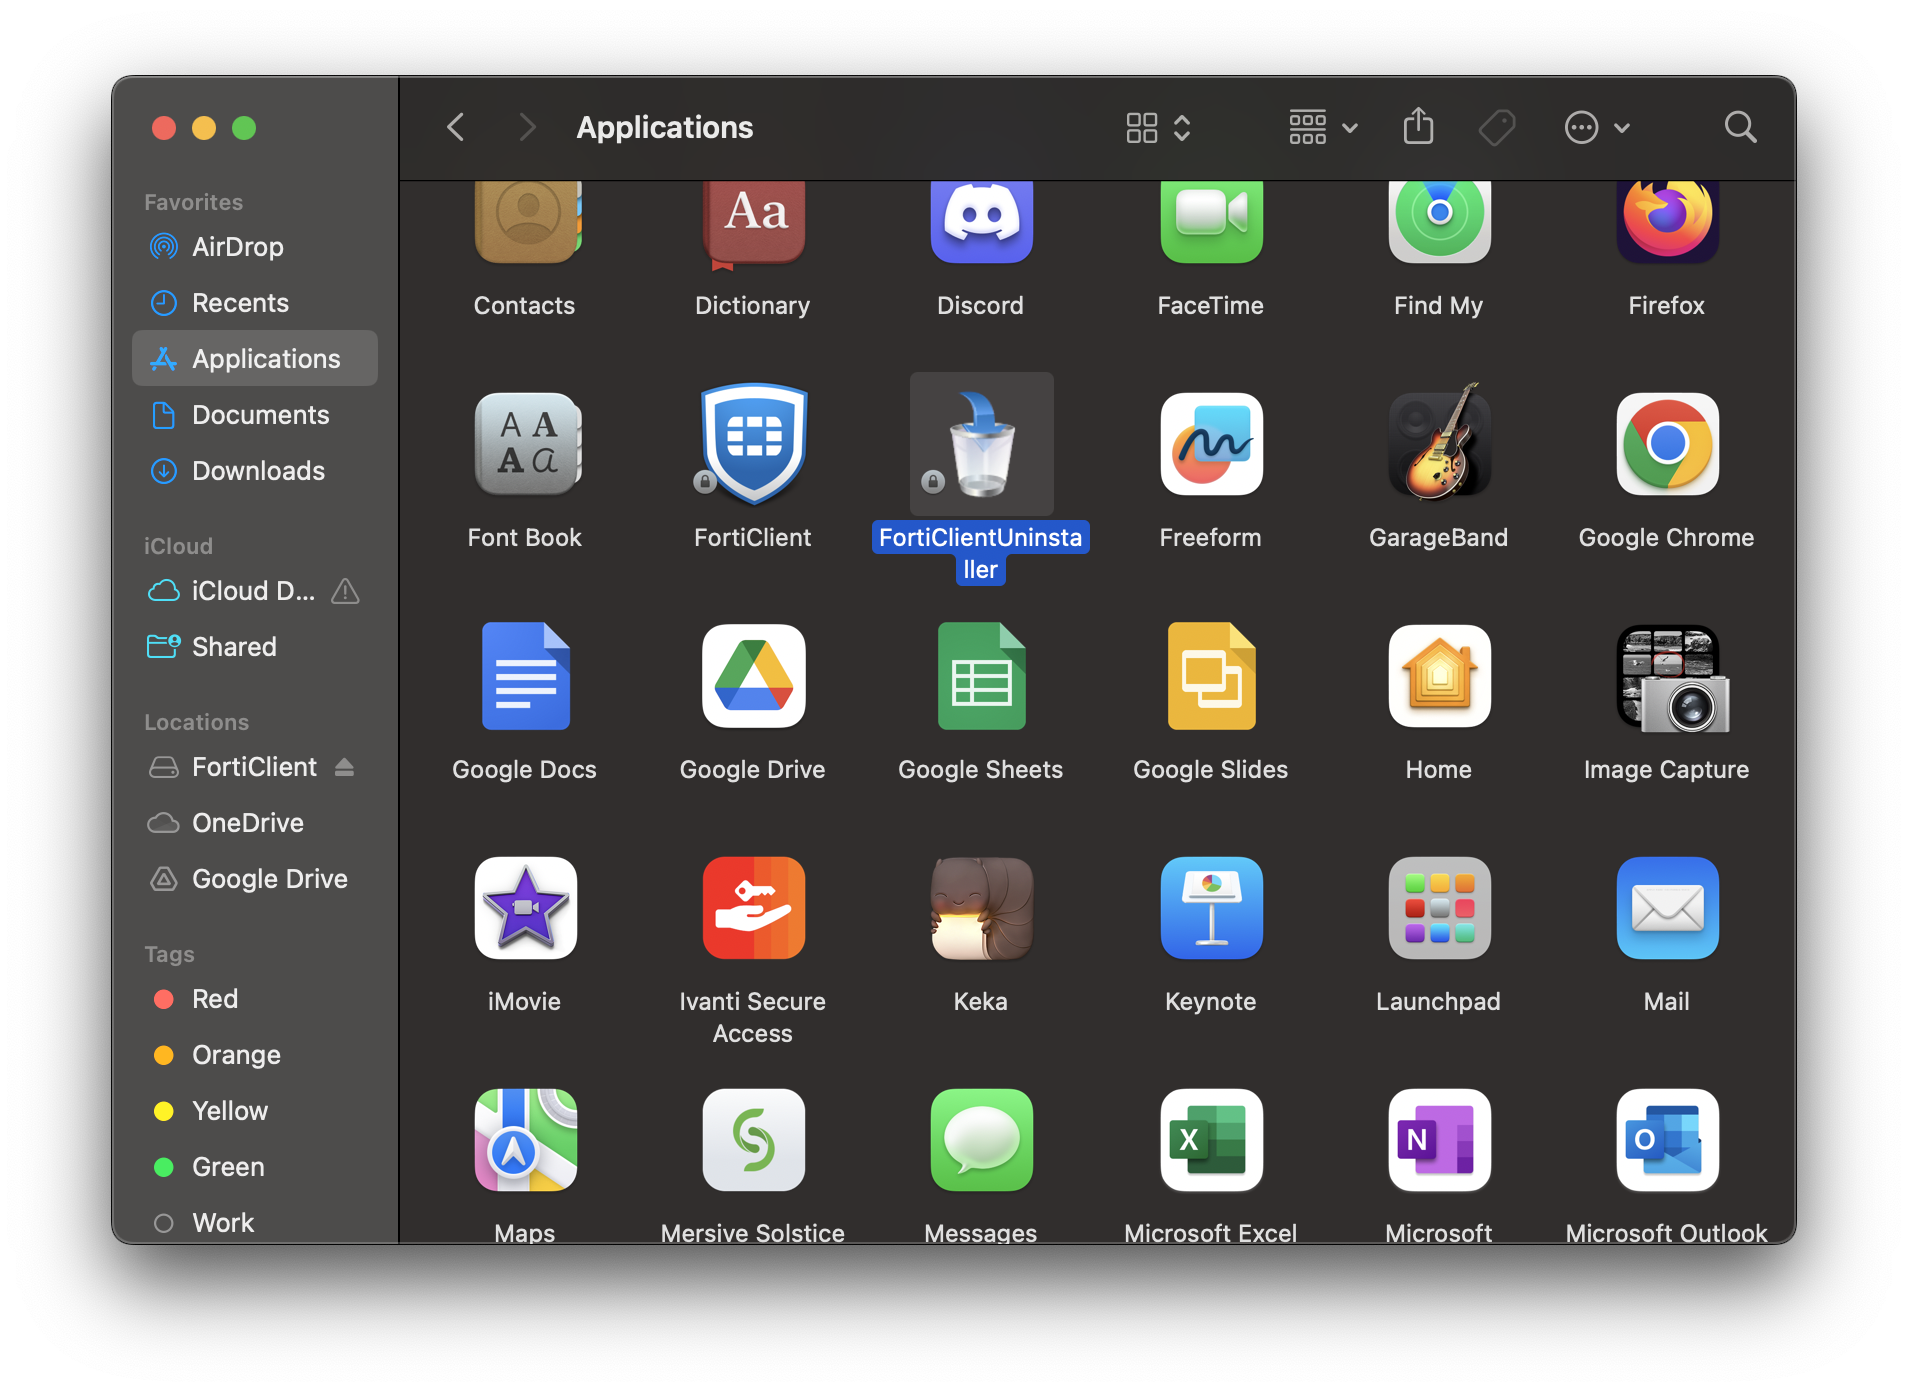
Task: Select the Font Book app icon
Action: point(527,444)
